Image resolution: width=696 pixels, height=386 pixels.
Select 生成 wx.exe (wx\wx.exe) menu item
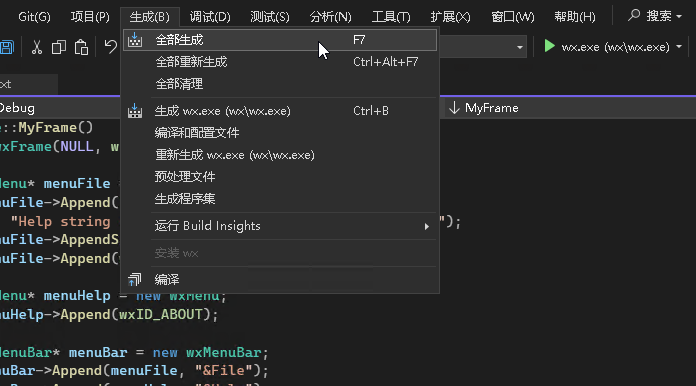coord(280,111)
